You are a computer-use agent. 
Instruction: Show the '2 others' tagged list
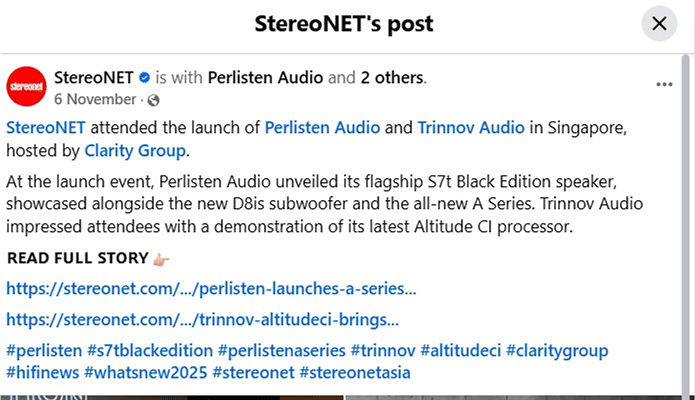click(x=393, y=77)
